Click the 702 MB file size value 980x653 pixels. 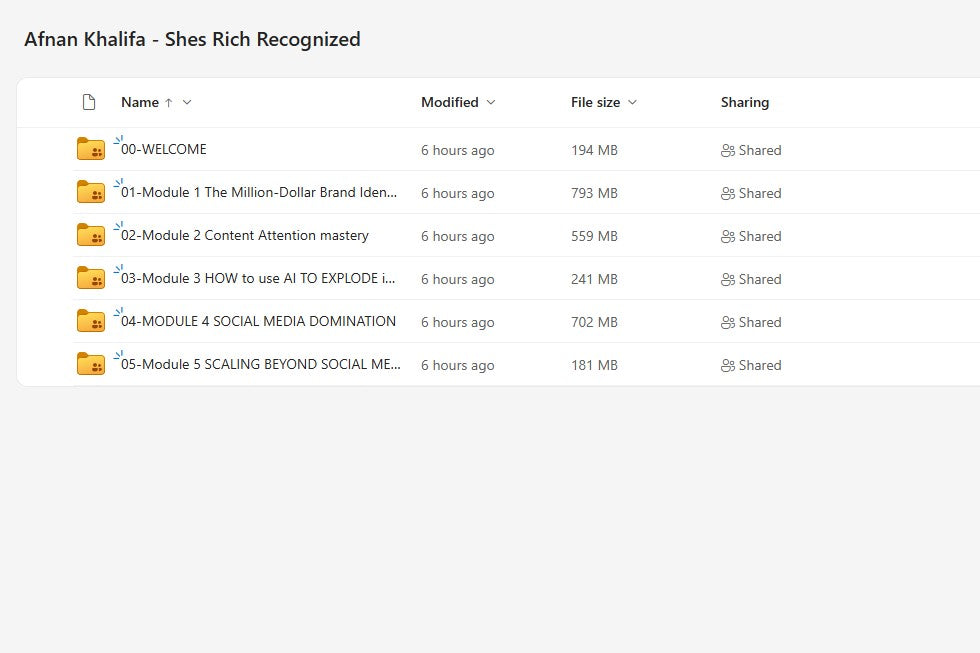coord(594,322)
